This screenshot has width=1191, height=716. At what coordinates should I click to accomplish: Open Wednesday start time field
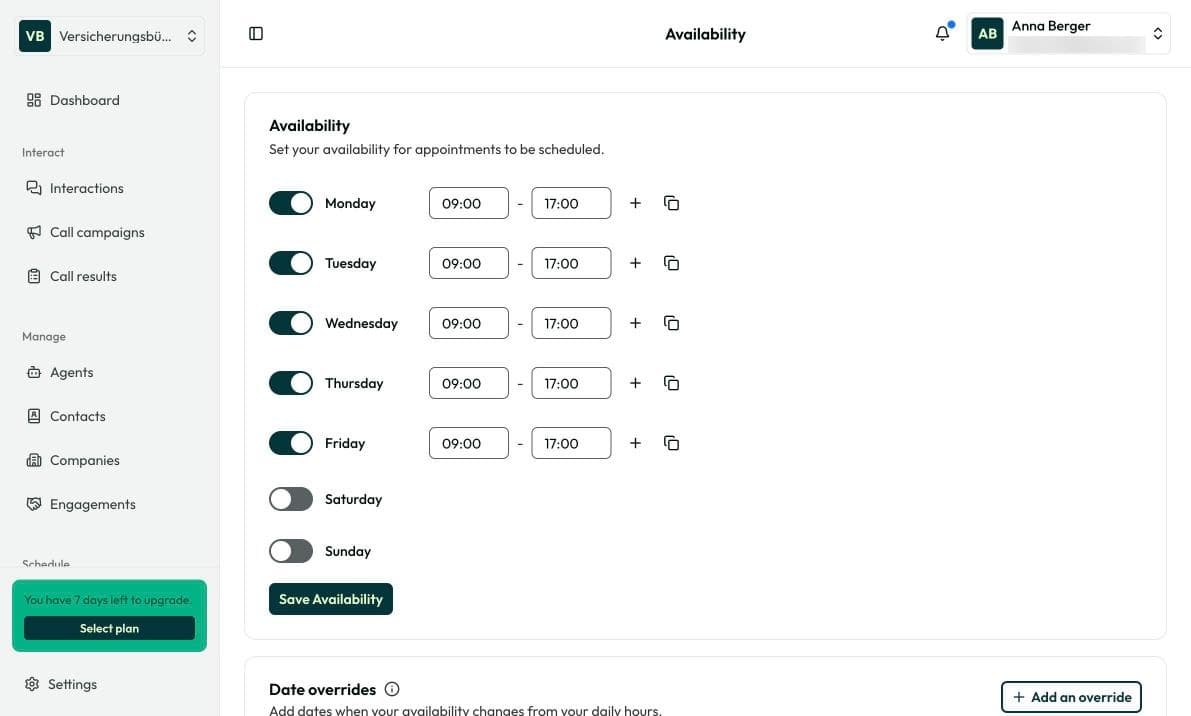click(x=469, y=323)
